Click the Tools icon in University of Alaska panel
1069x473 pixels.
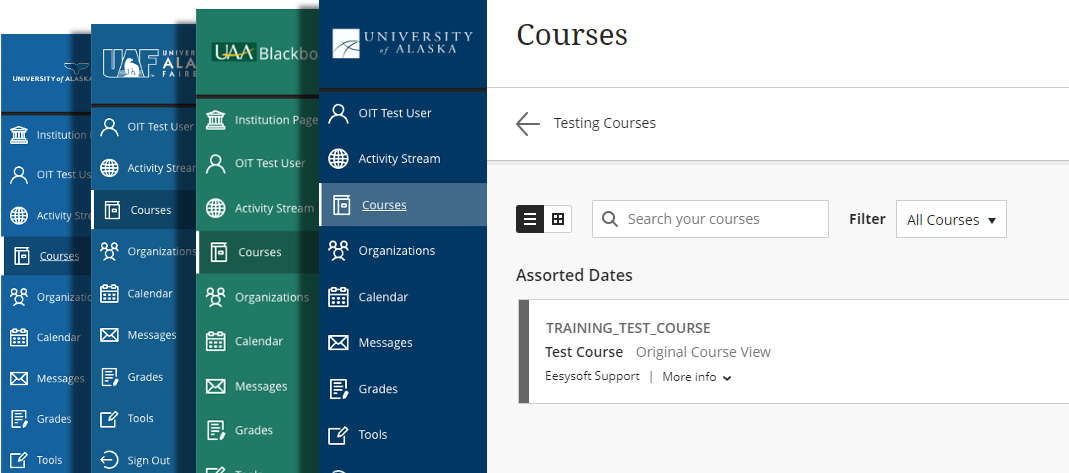(338, 435)
